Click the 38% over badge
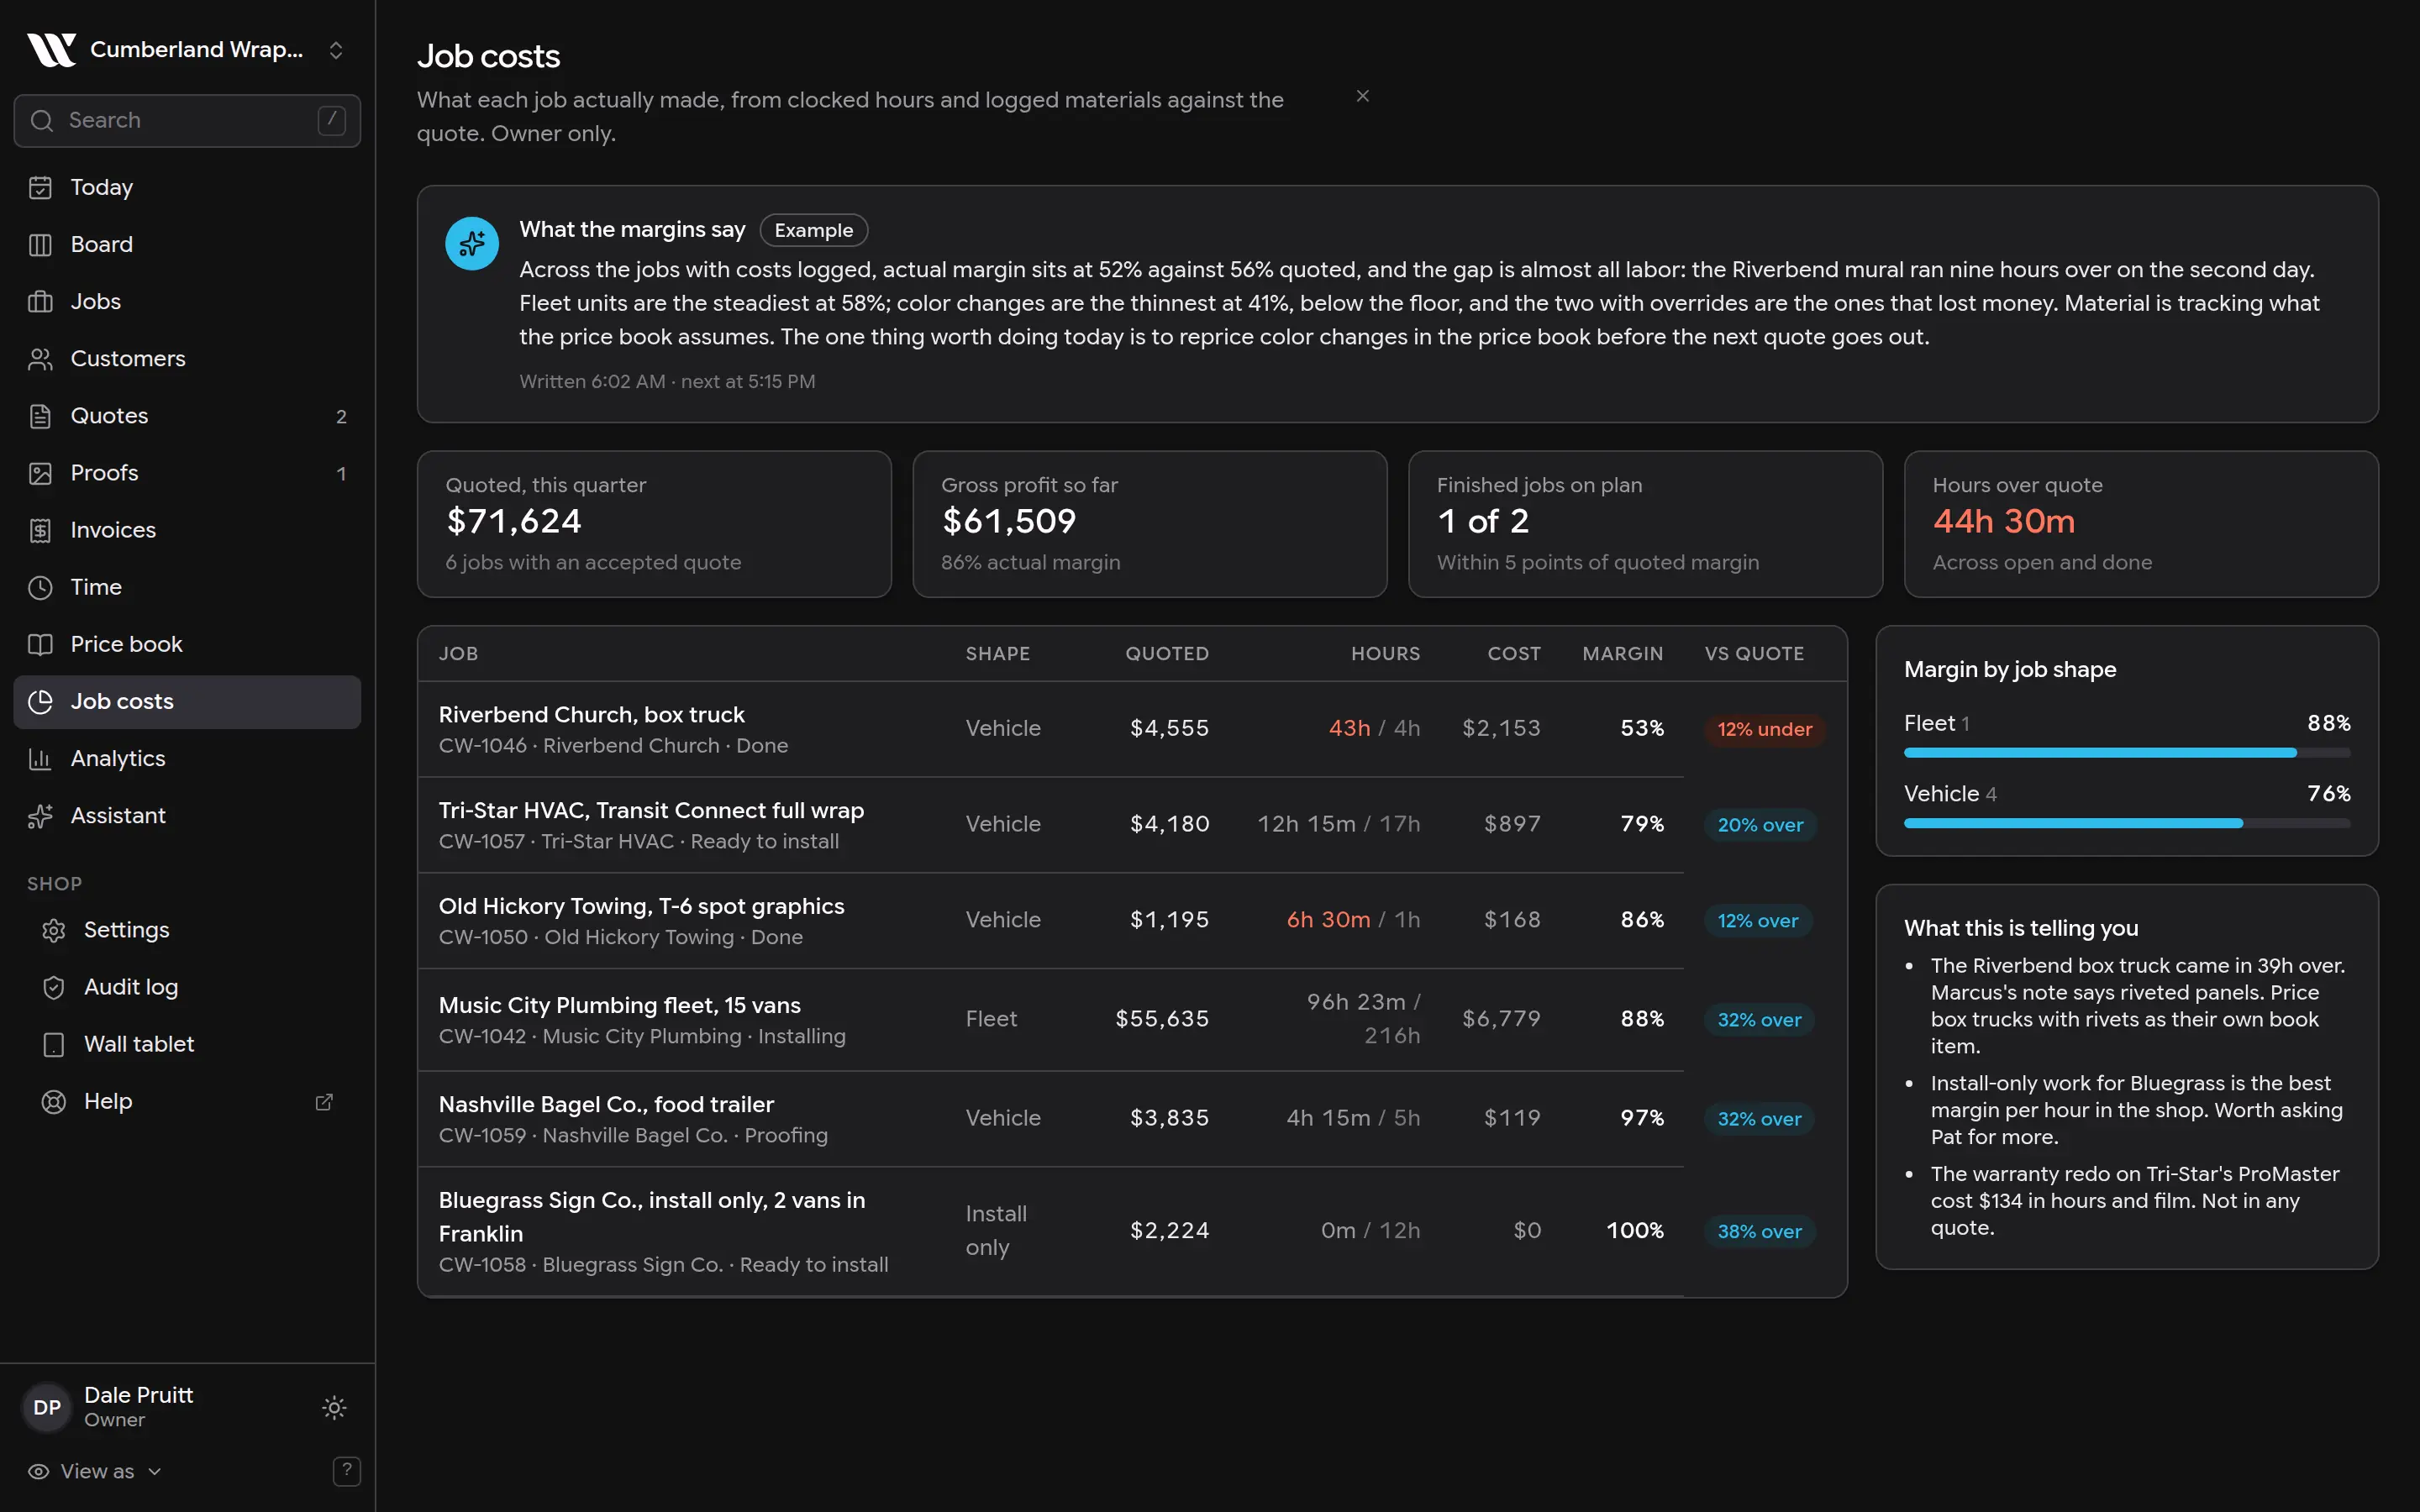Screen dimensions: 2420x1512 [1759, 1231]
